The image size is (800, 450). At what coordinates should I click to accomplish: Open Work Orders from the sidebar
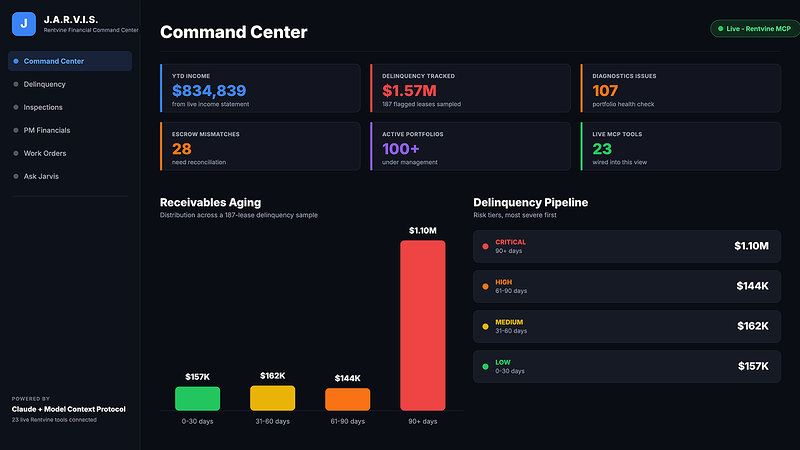tap(70, 153)
